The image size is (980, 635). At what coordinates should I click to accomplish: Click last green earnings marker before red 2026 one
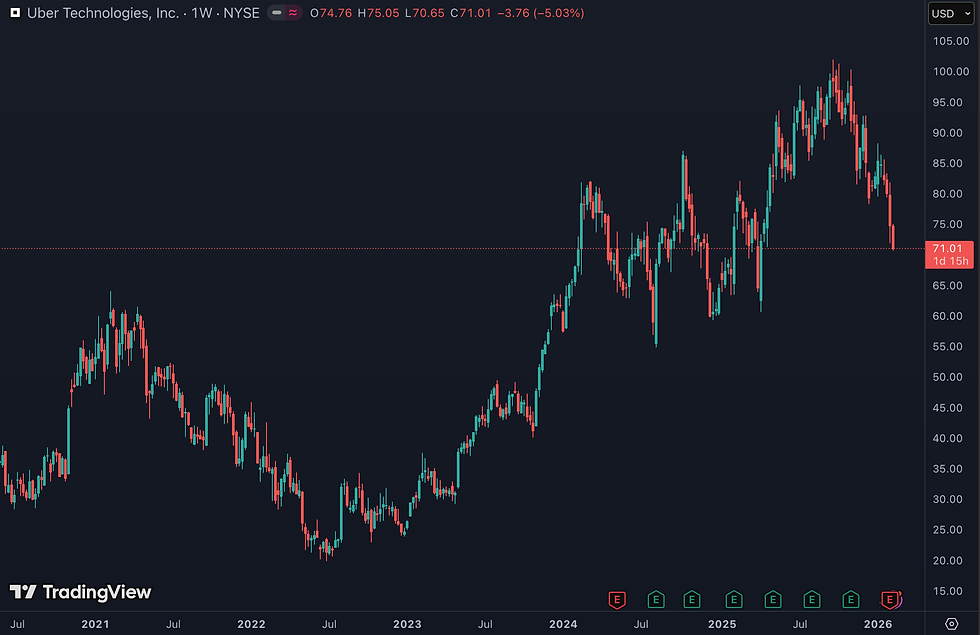(851, 600)
